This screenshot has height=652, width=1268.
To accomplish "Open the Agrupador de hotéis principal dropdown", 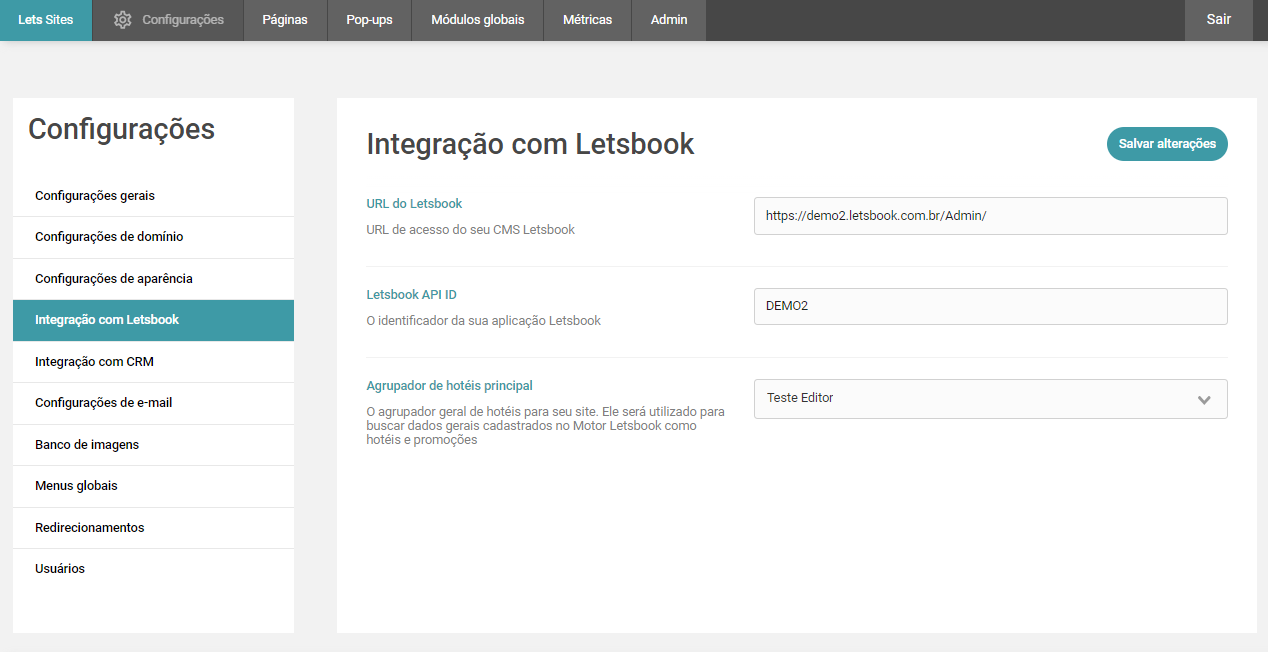I will 990,398.
